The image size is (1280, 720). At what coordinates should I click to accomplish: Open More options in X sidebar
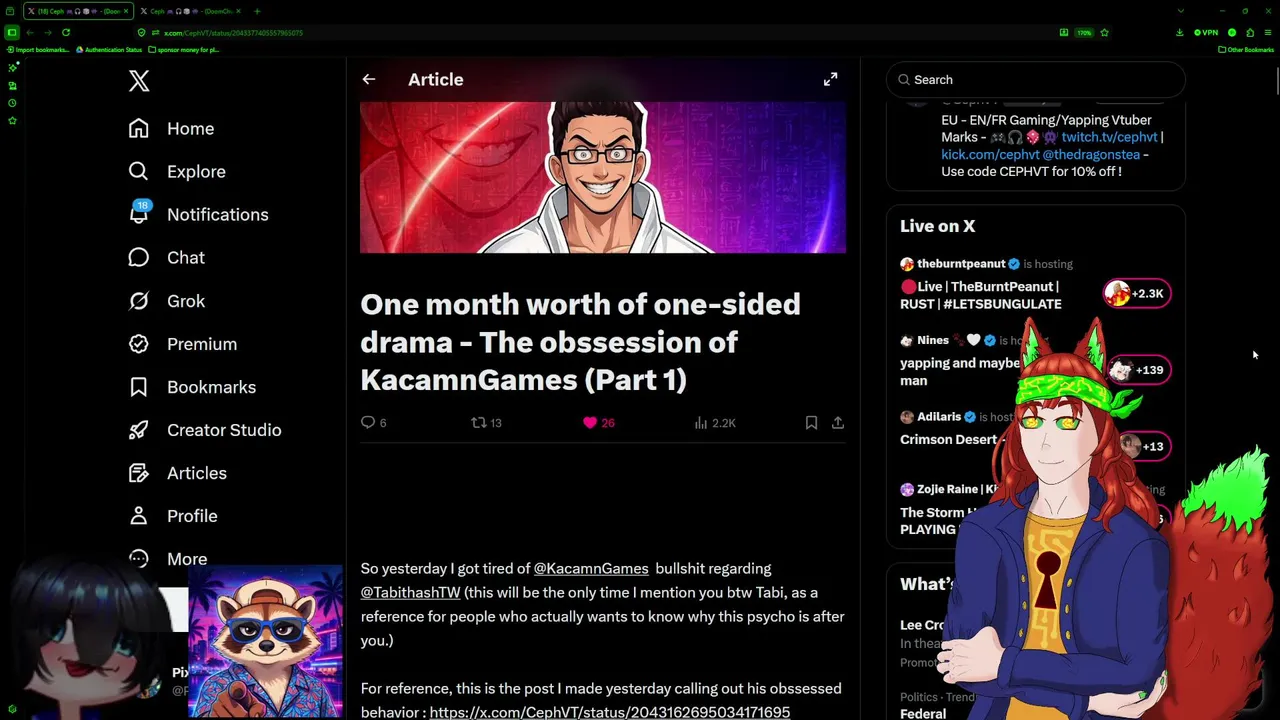pyautogui.click(x=167, y=558)
